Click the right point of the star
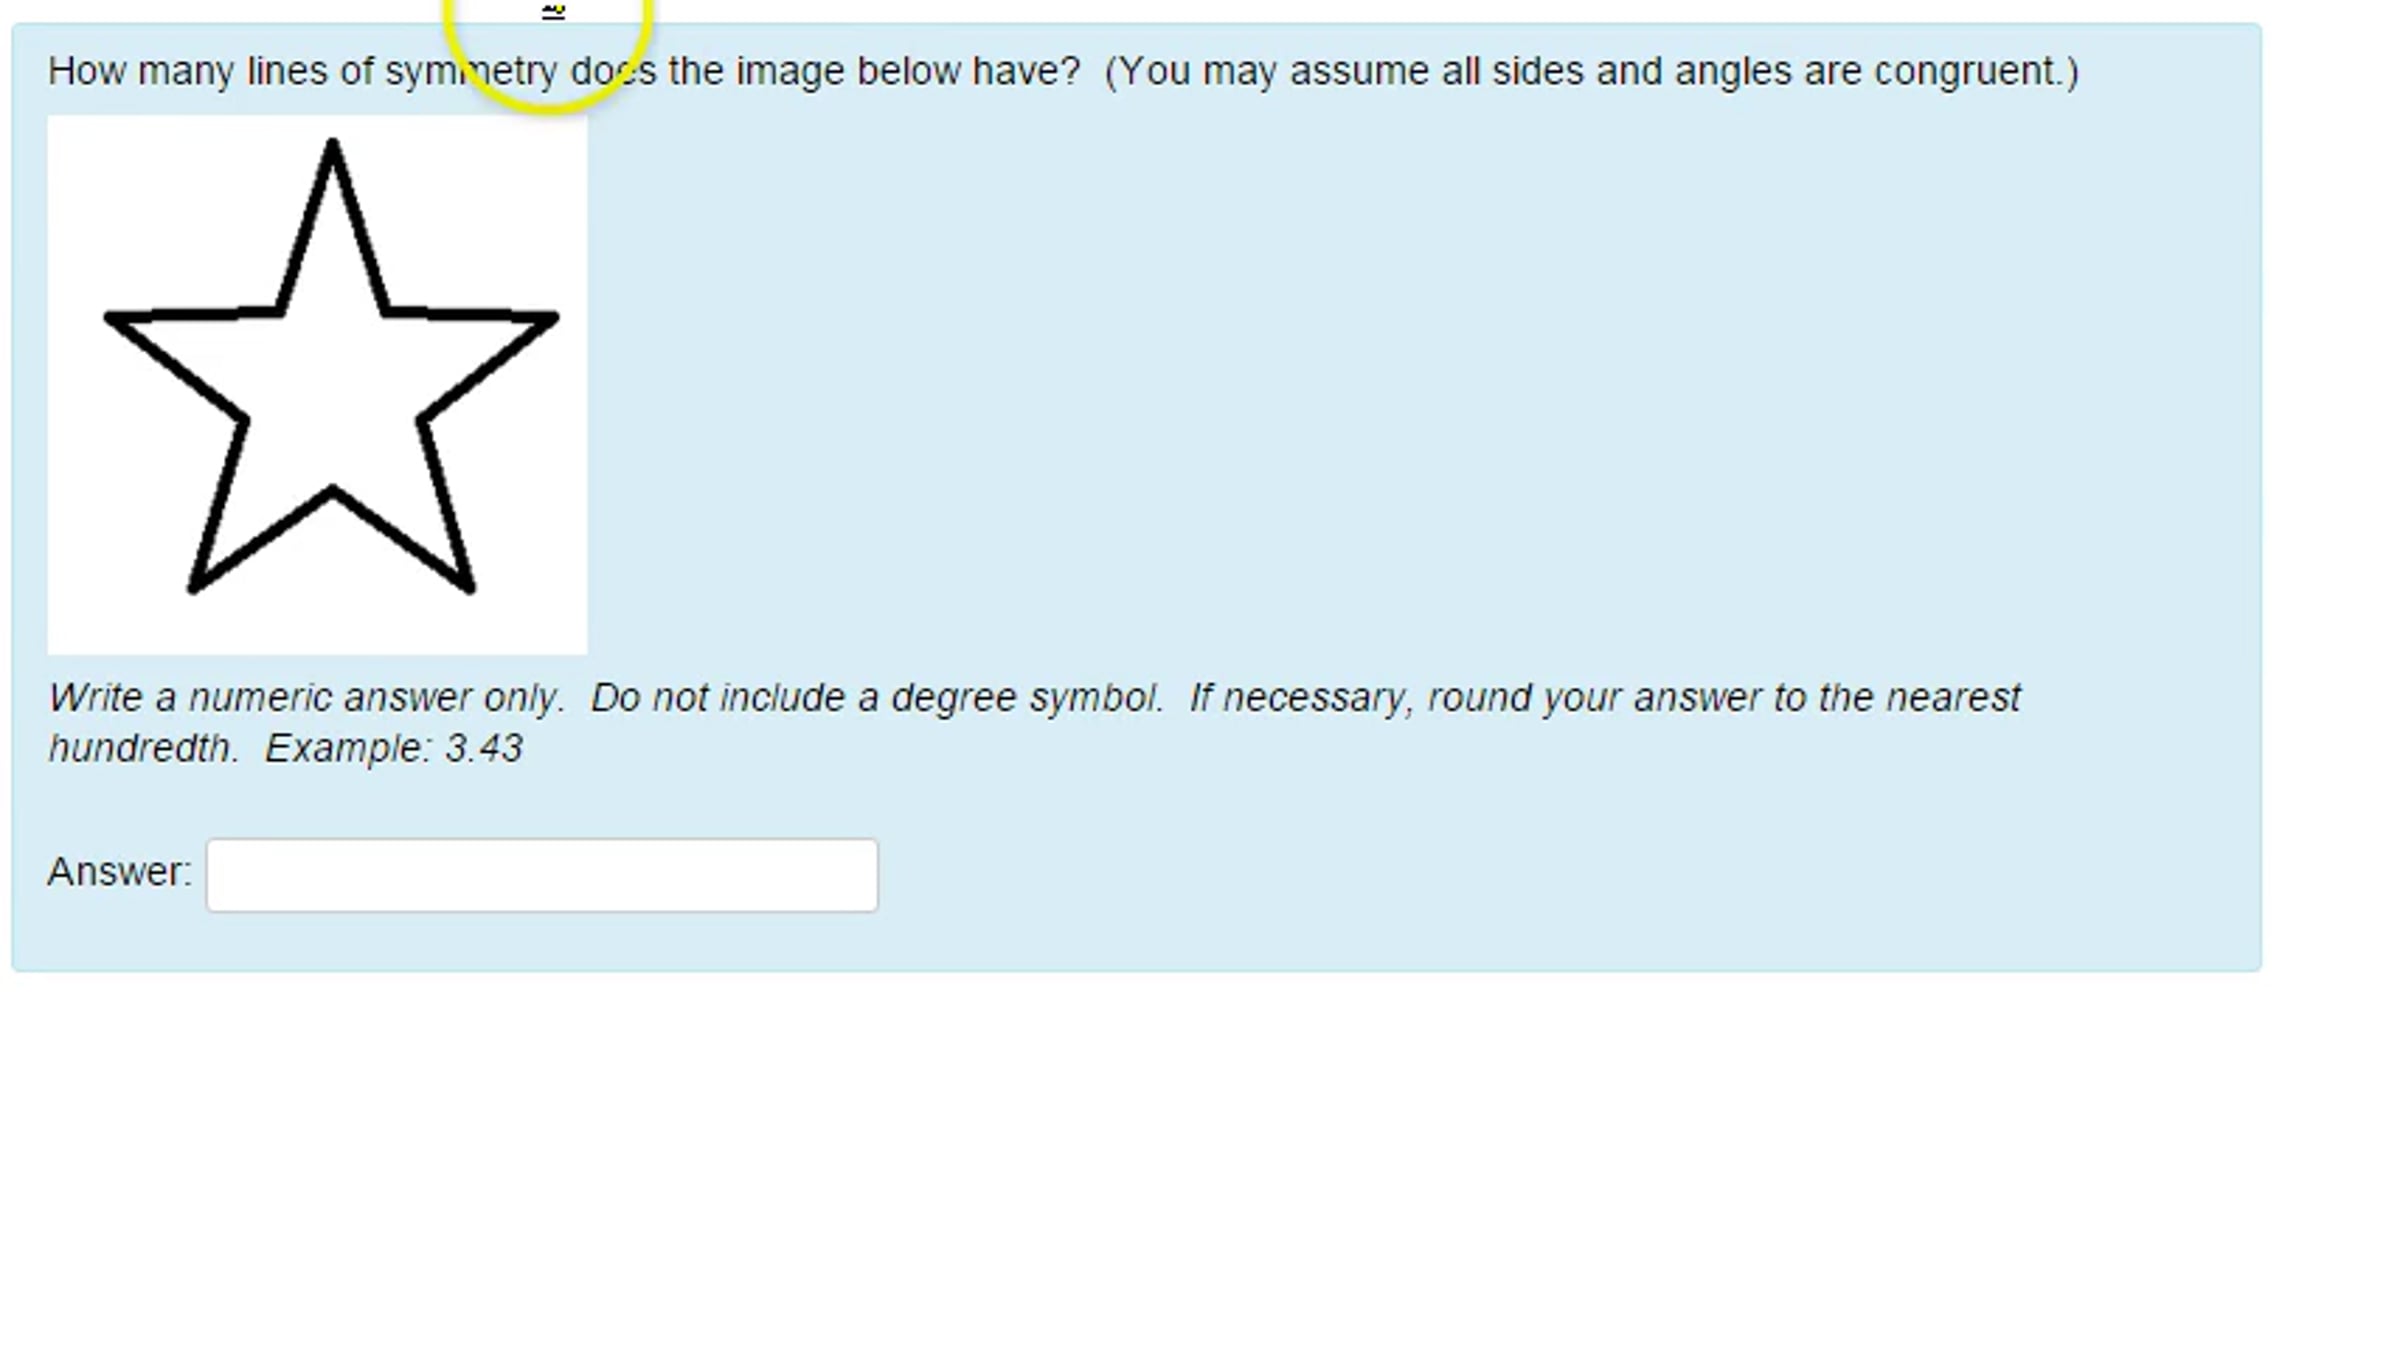The height and width of the screenshot is (1349, 2400). click(551, 318)
